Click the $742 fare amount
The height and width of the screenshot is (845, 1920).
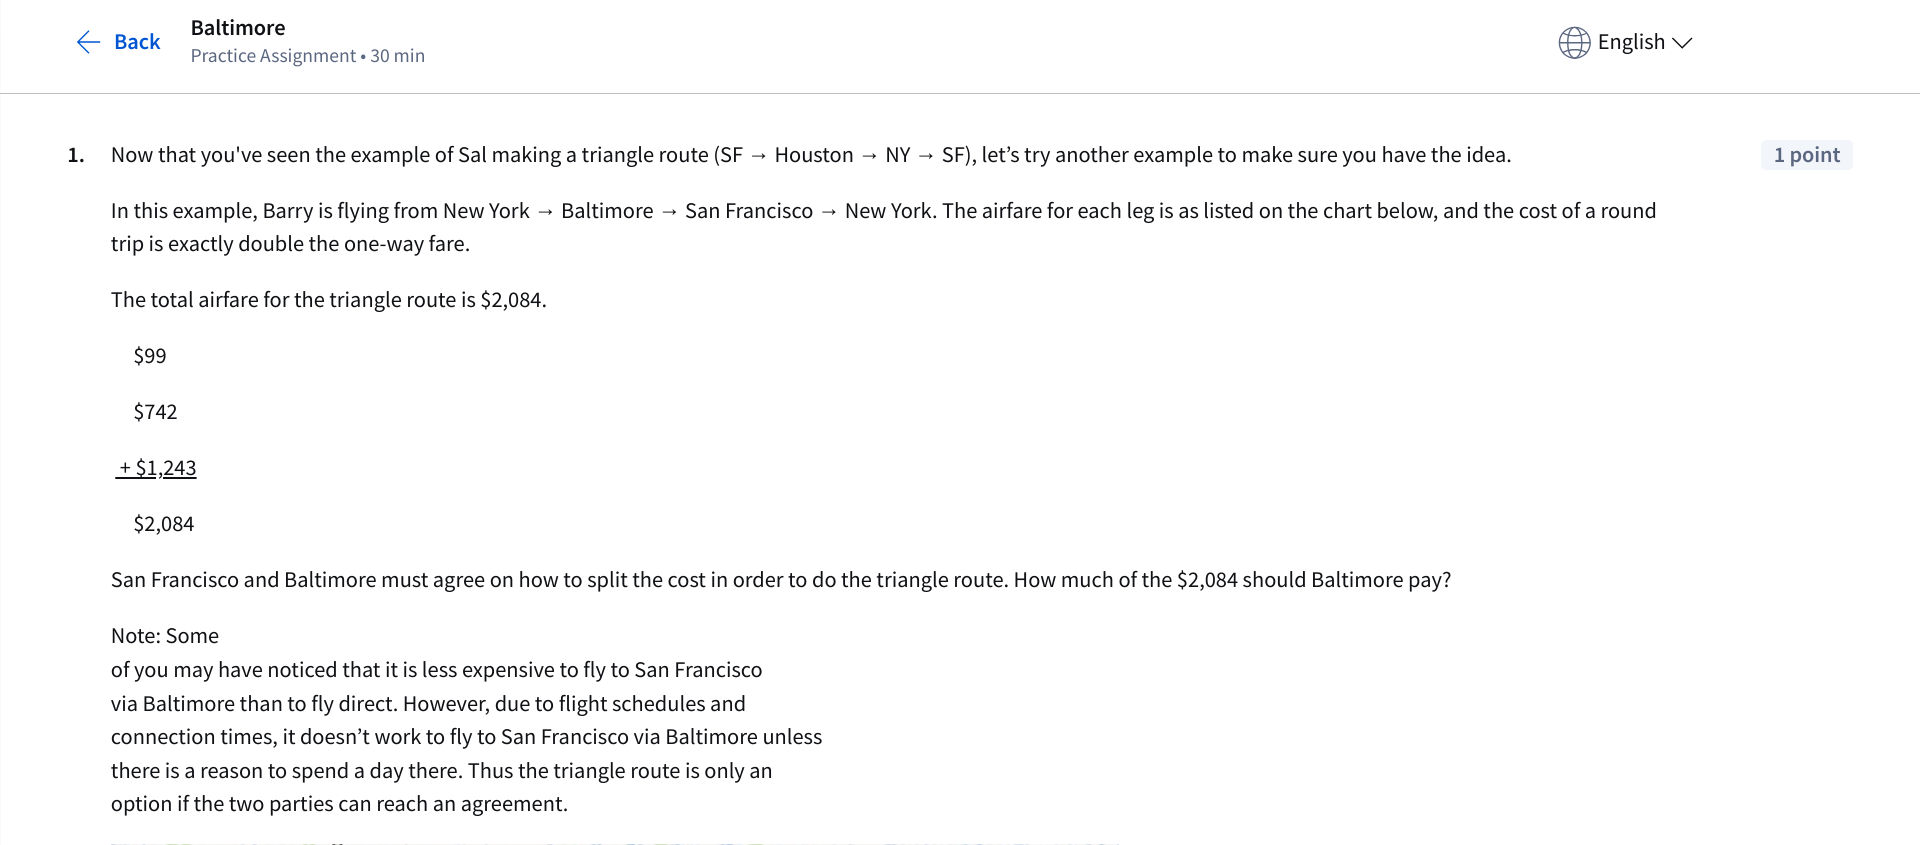coord(155,412)
